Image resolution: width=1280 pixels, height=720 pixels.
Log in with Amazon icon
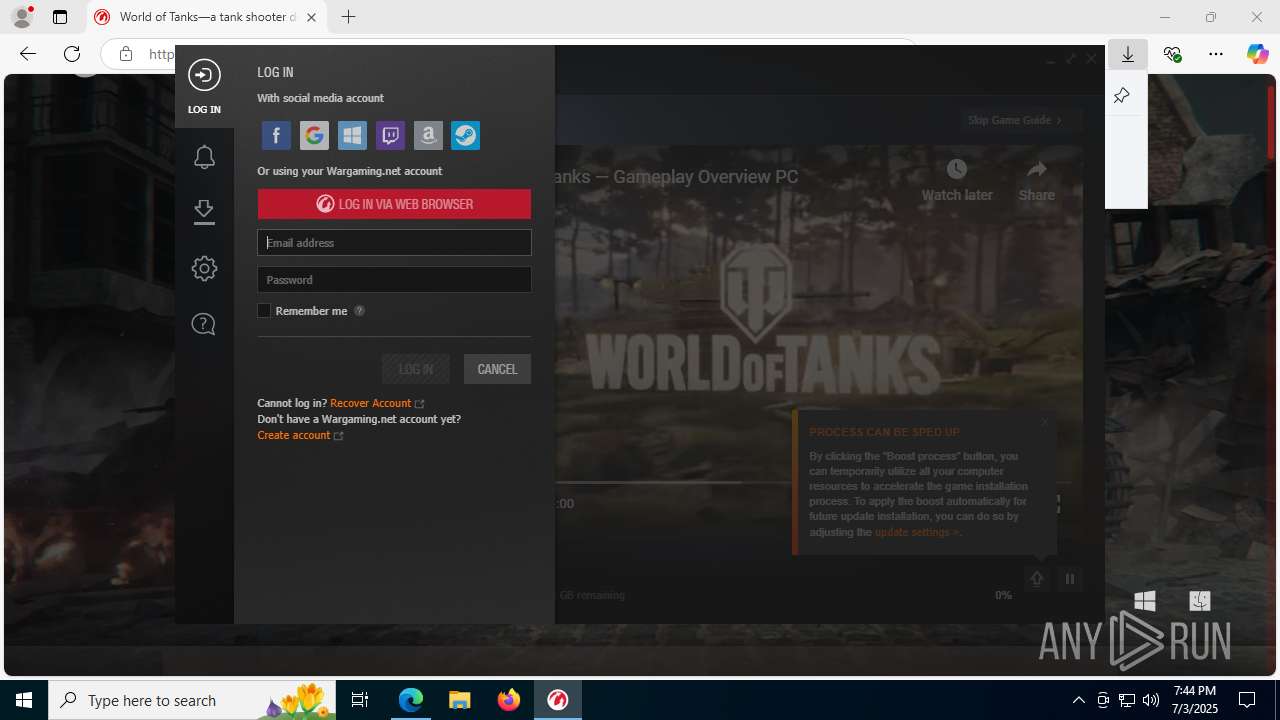(x=428, y=135)
